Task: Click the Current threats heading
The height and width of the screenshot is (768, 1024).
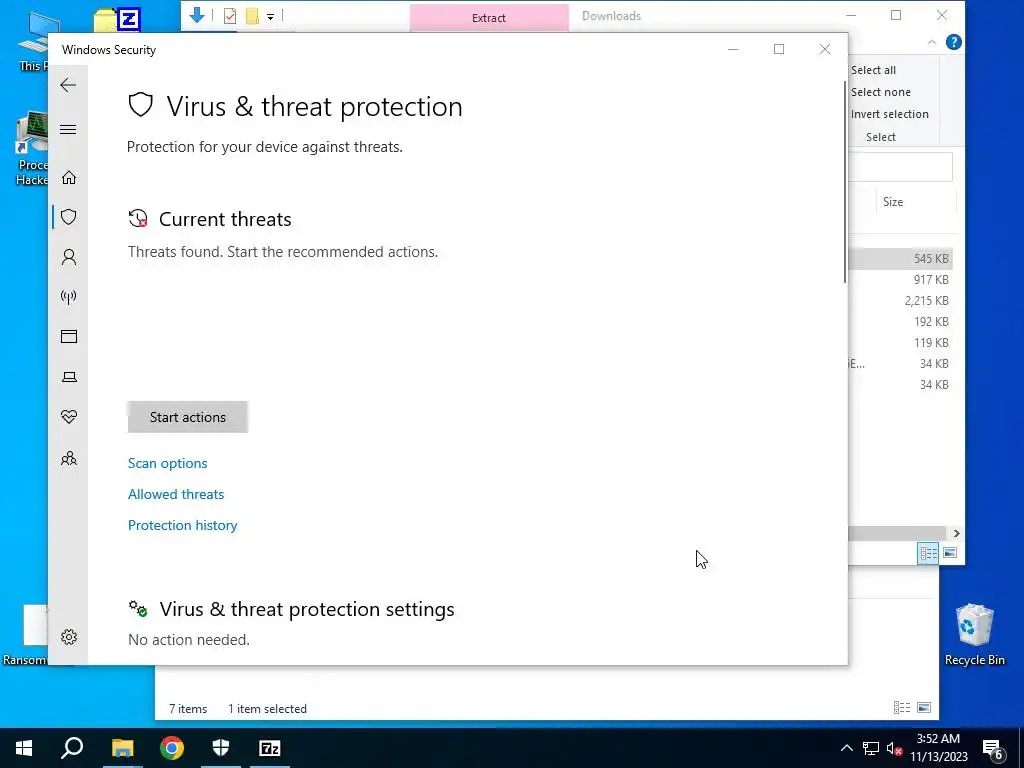Action: click(x=225, y=219)
